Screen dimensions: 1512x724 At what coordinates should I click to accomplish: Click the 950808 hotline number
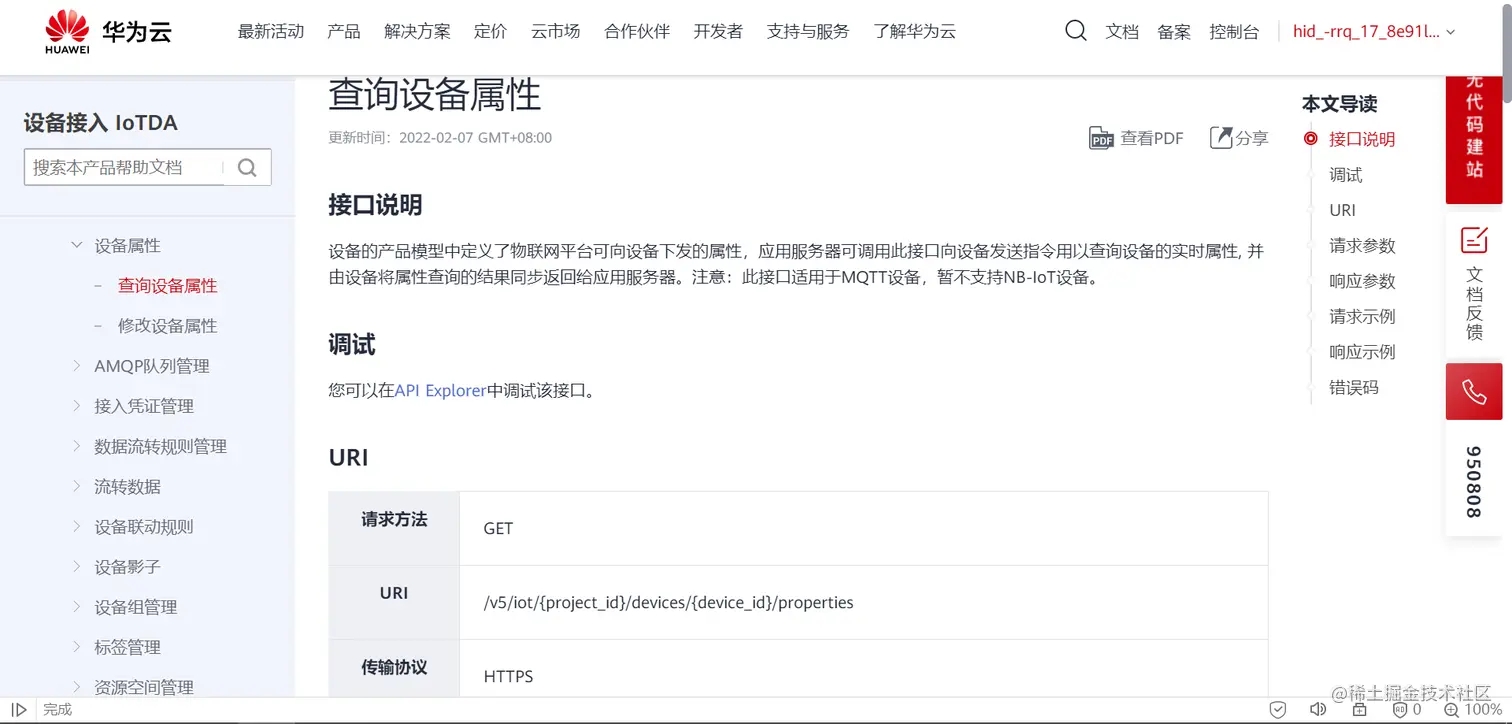click(1473, 482)
